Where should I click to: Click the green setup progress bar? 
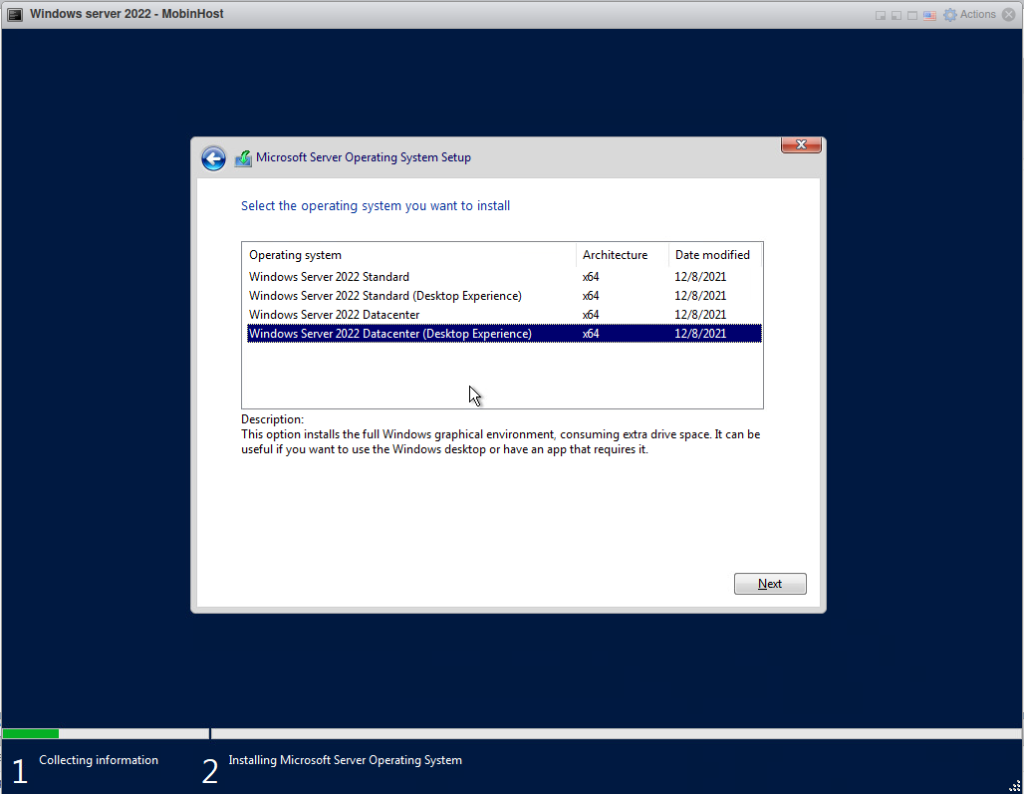pyautogui.click(x=31, y=734)
